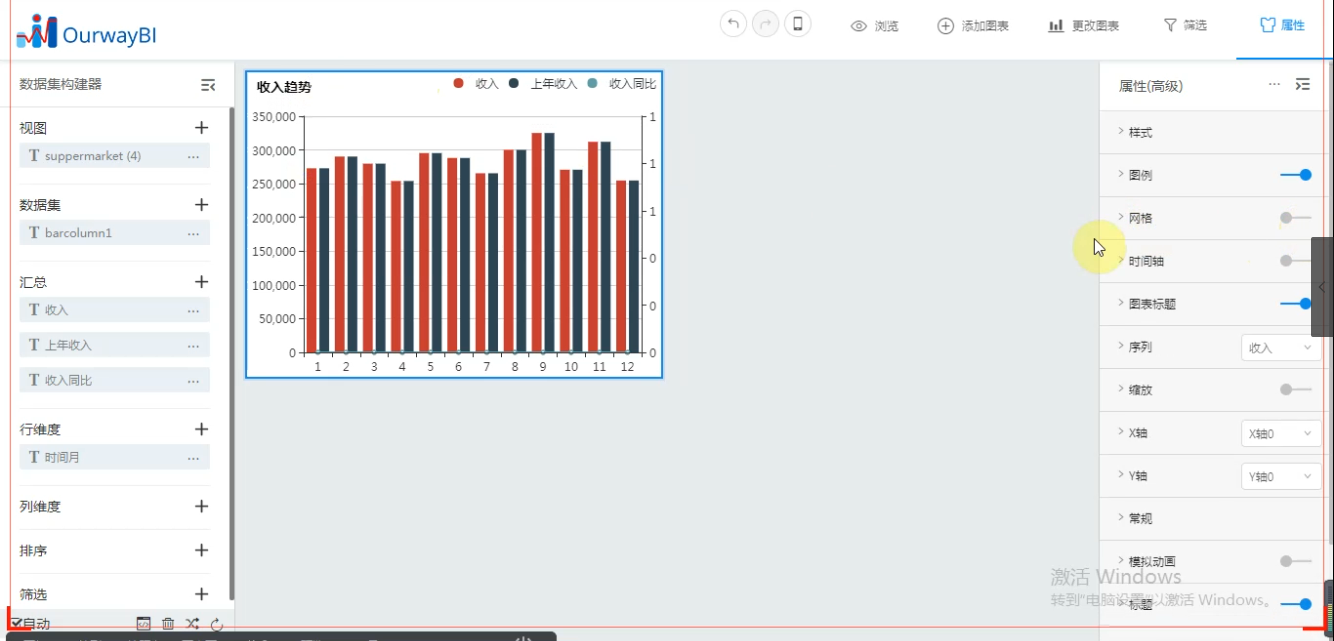Select the 收入同比 summary field
The height and width of the screenshot is (641, 1334).
(x=115, y=380)
